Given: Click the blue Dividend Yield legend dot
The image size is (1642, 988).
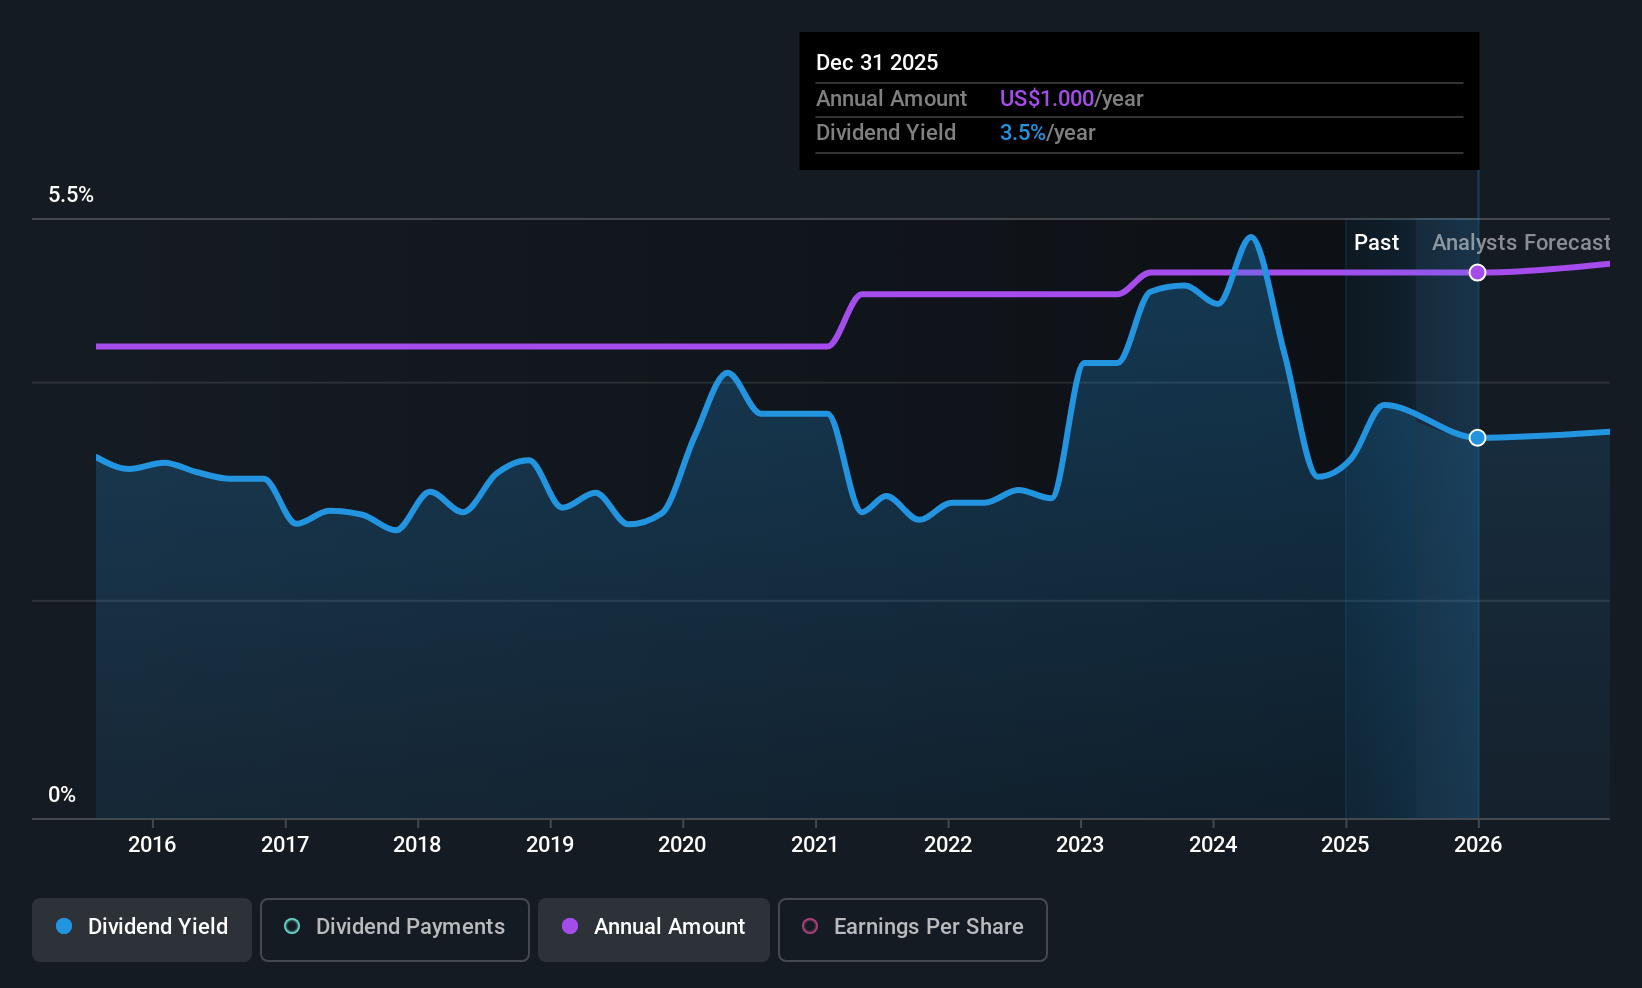Looking at the screenshot, I should [64, 926].
